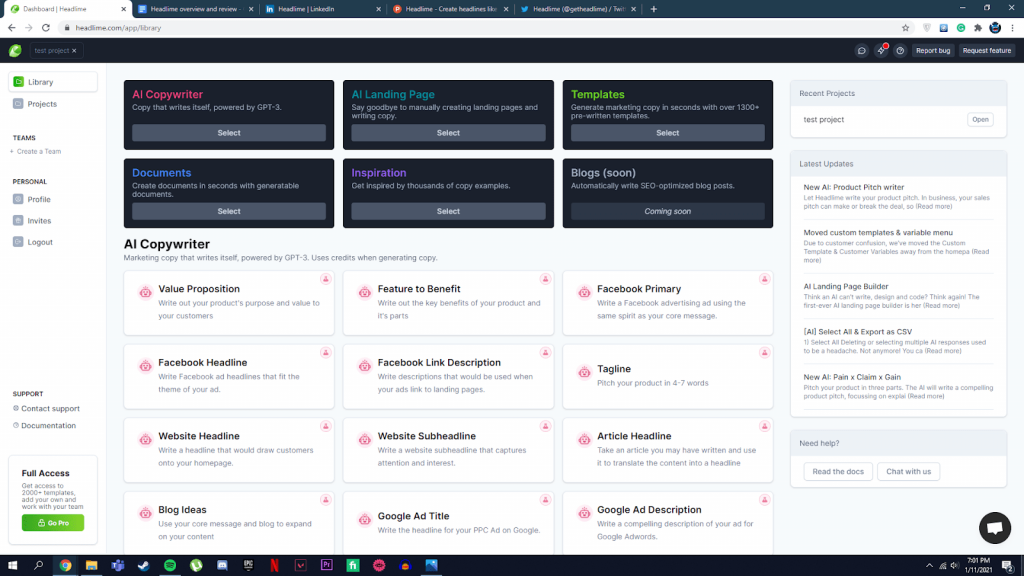Switch to the Headlime - Create headlines tab

click(450, 9)
